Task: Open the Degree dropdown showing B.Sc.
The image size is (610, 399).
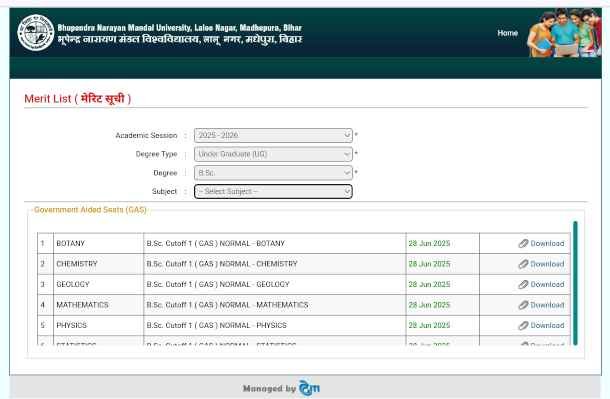Action: click(273, 173)
